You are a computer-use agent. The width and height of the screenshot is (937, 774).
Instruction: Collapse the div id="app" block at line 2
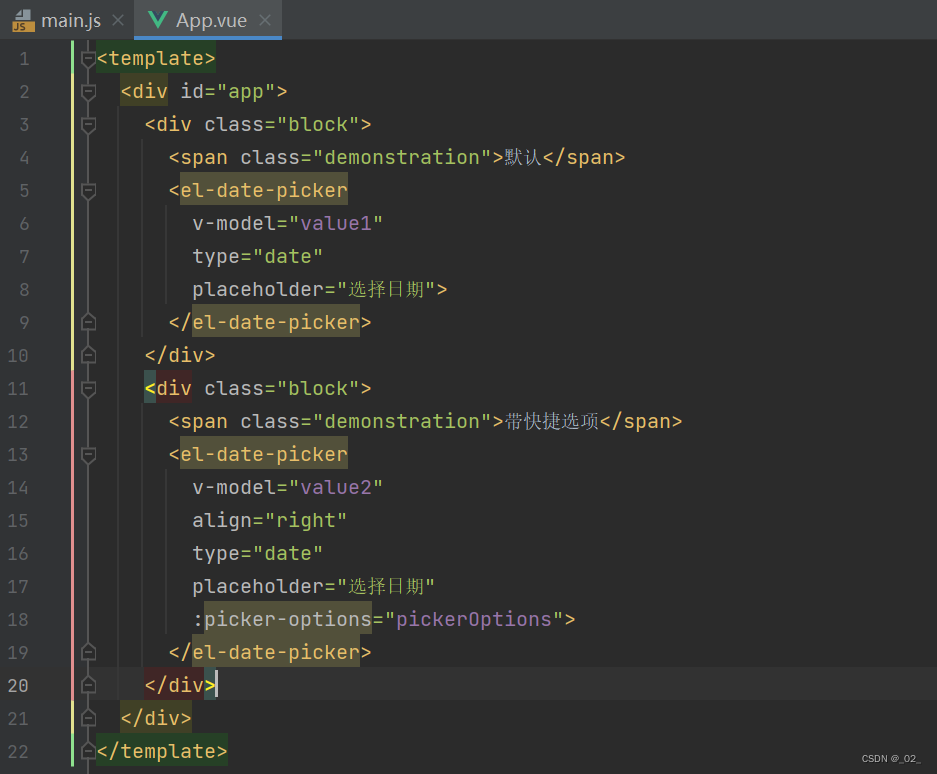coord(88,91)
